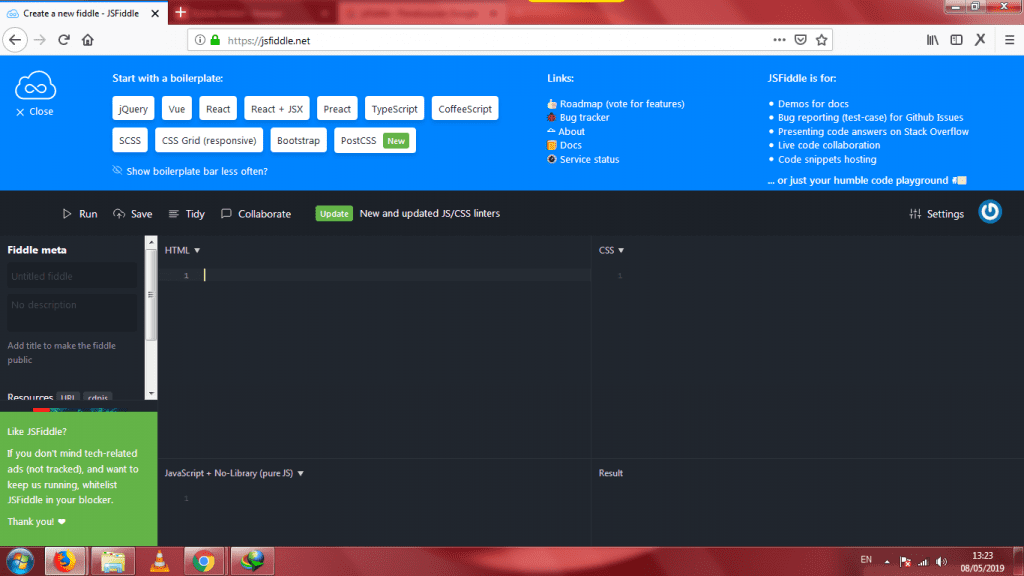The image size is (1024, 576).
Task: Open the About link
Action: (x=566, y=131)
